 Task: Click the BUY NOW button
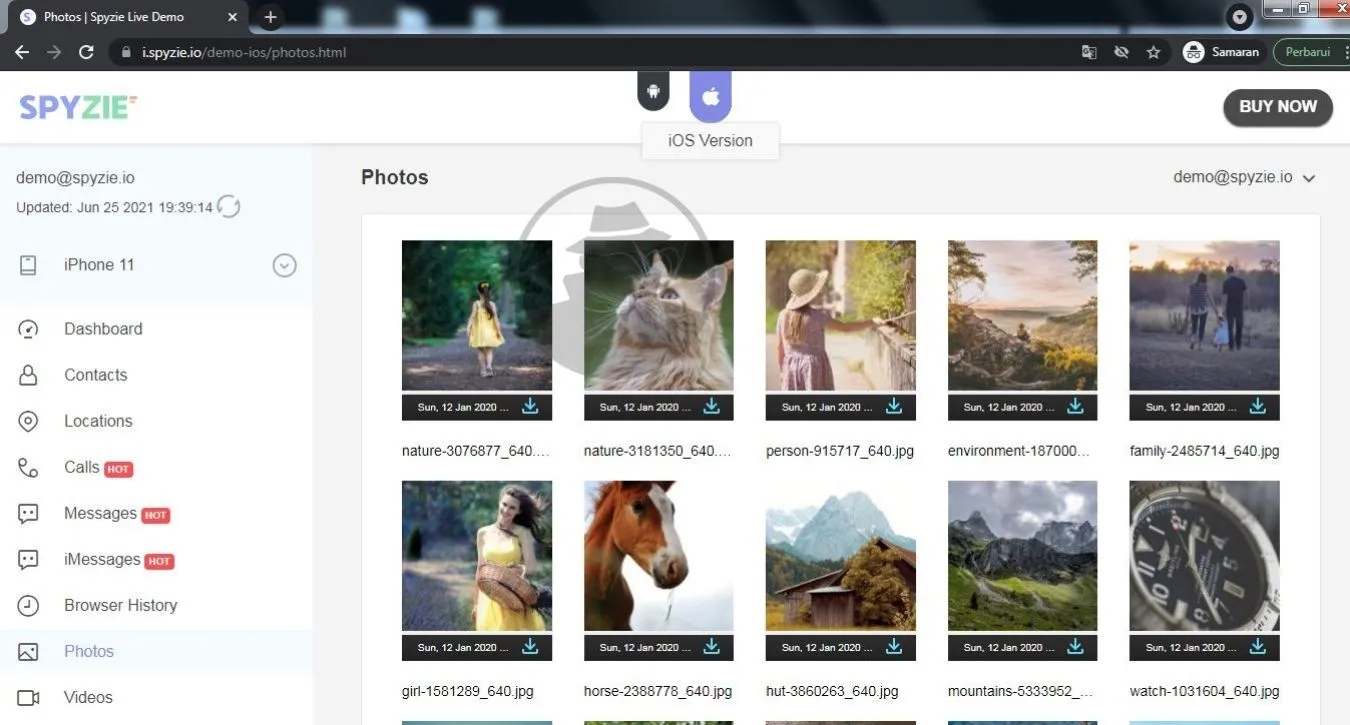point(1278,107)
